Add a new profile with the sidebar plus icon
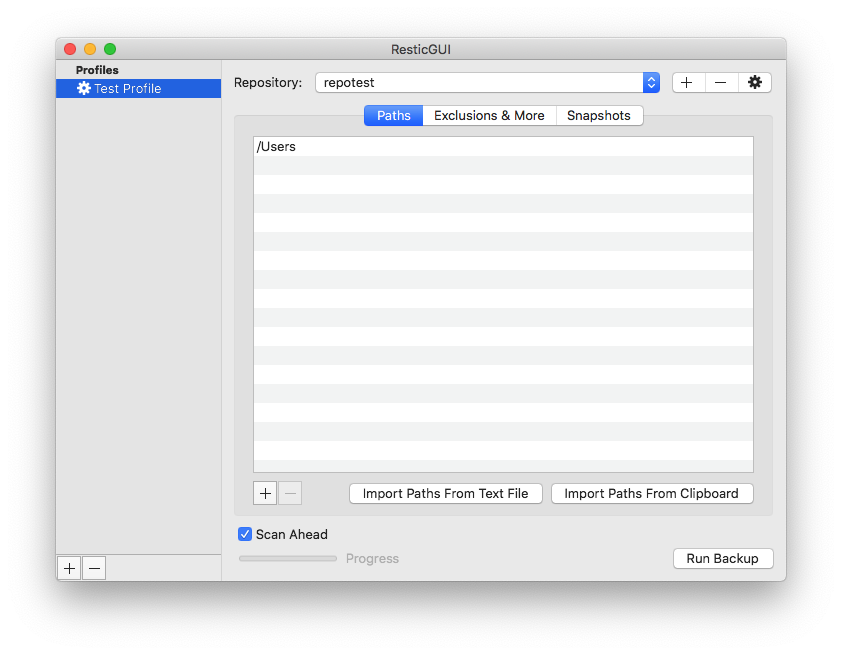 click(x=68, y=567)
